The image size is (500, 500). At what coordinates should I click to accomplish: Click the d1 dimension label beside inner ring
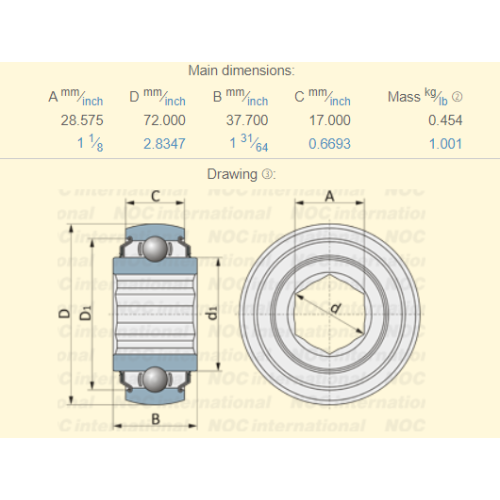[212, 313]
